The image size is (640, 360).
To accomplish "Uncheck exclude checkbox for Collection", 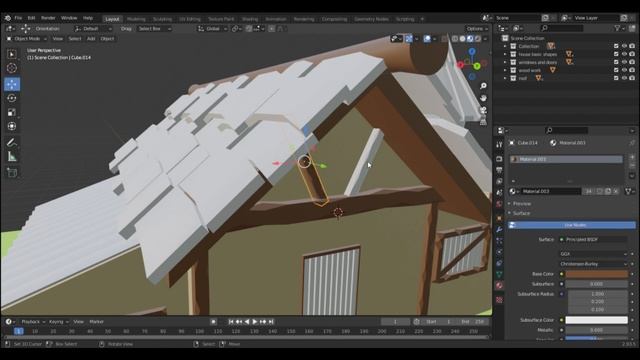I will point(616,46).
